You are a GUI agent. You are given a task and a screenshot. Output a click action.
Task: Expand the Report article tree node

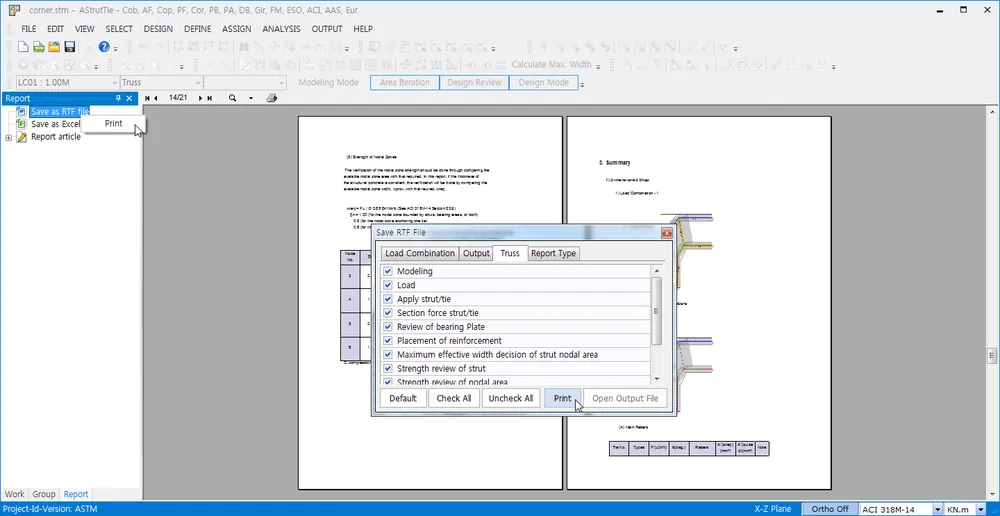coord(8,137)
